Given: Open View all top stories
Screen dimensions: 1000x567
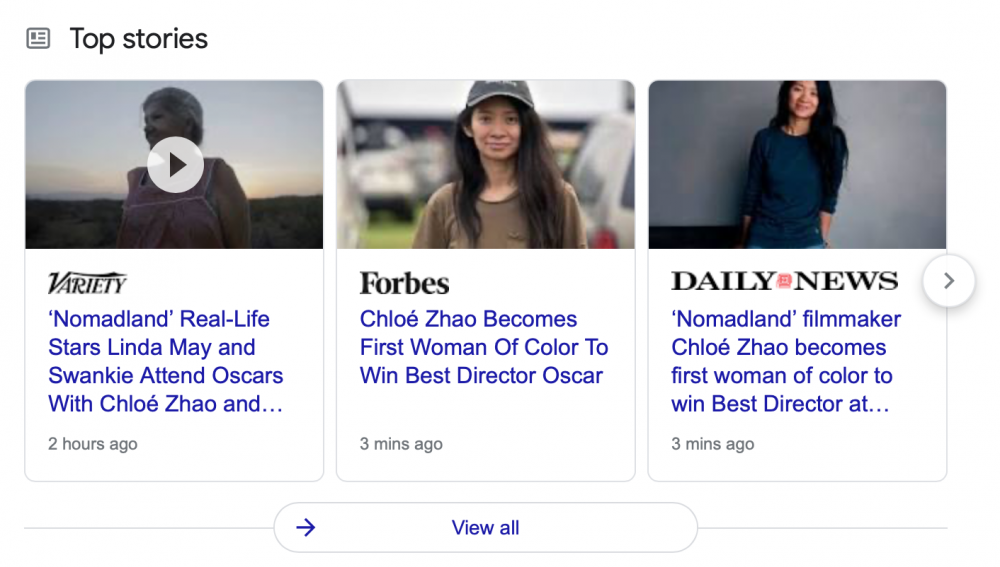Looking at the screenshot, I should coord(485,527).
